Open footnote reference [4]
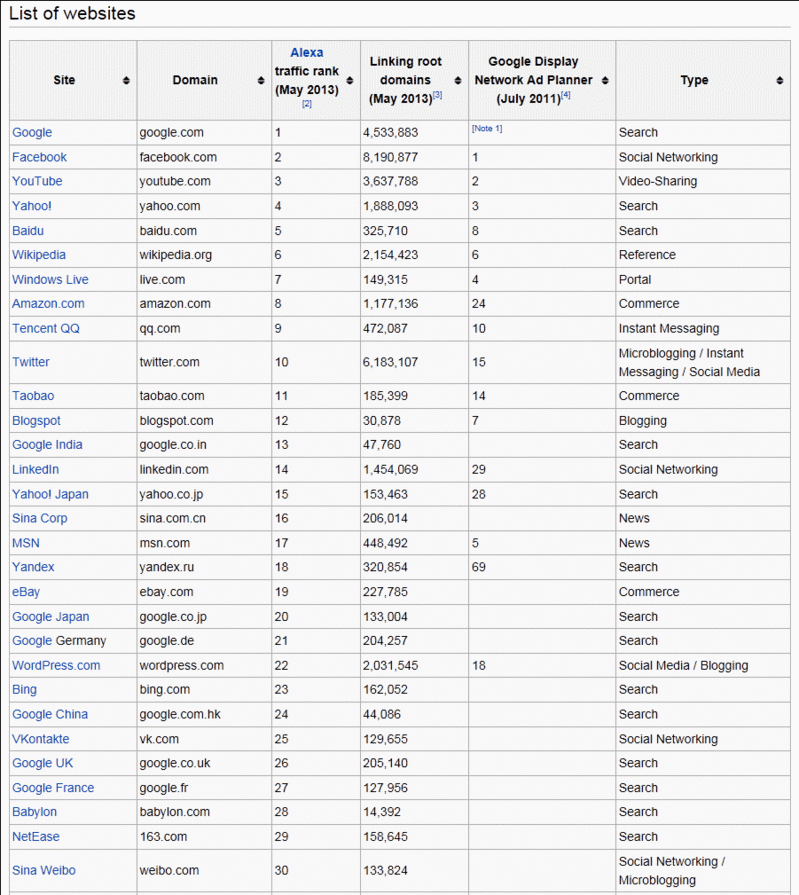 click(x=565, y=95)
